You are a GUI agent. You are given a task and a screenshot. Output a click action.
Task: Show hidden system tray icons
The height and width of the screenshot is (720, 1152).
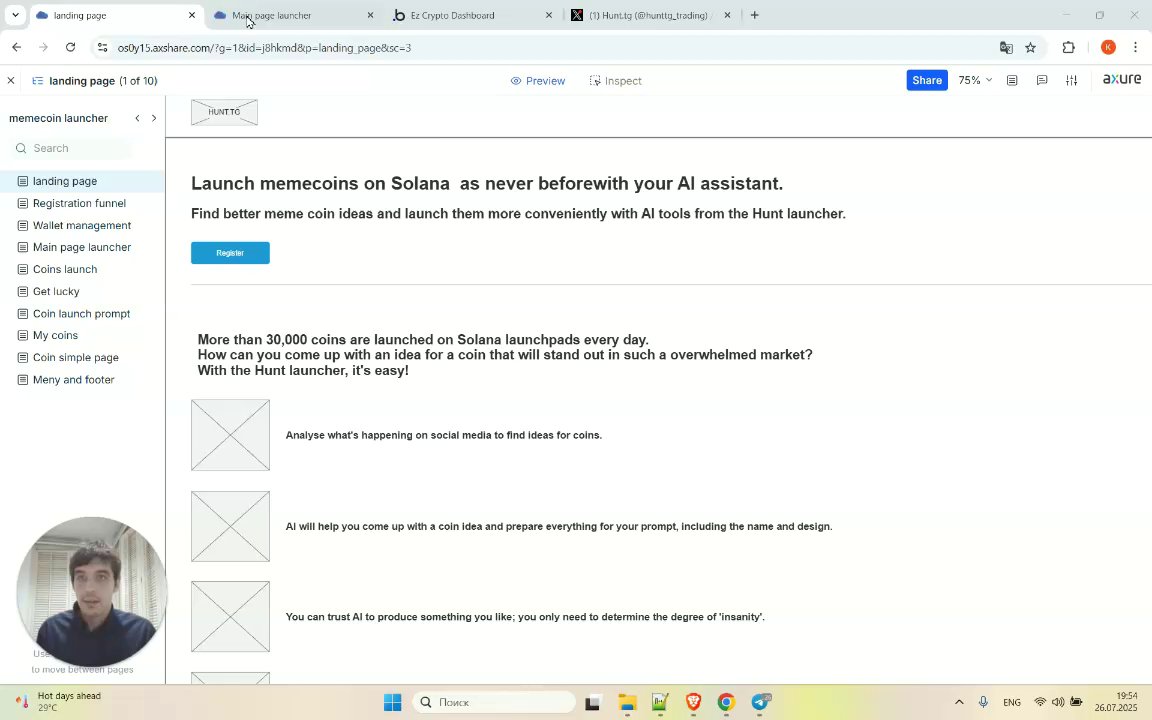click(x=959, y=702)
